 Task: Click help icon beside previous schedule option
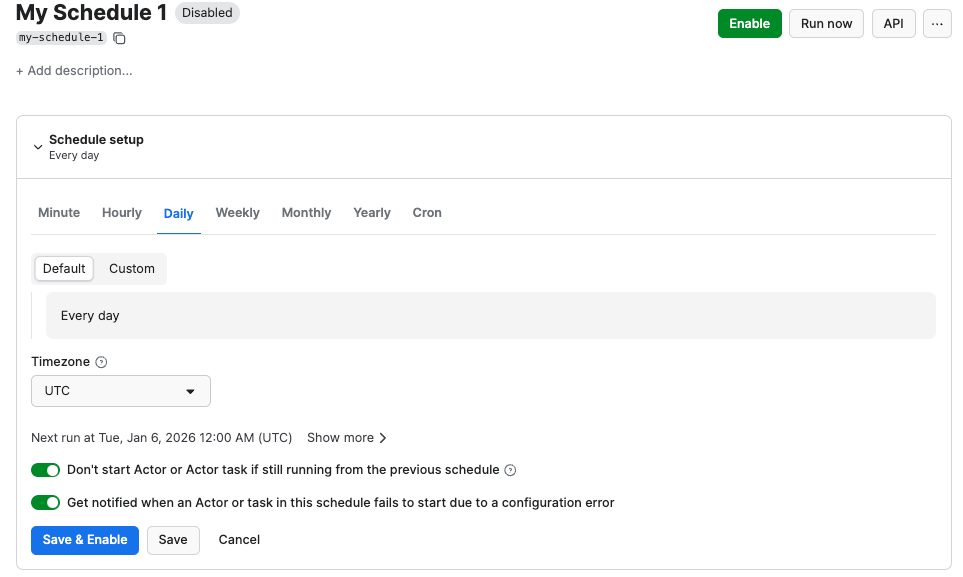pyautogui.click(x=510, y=470)
